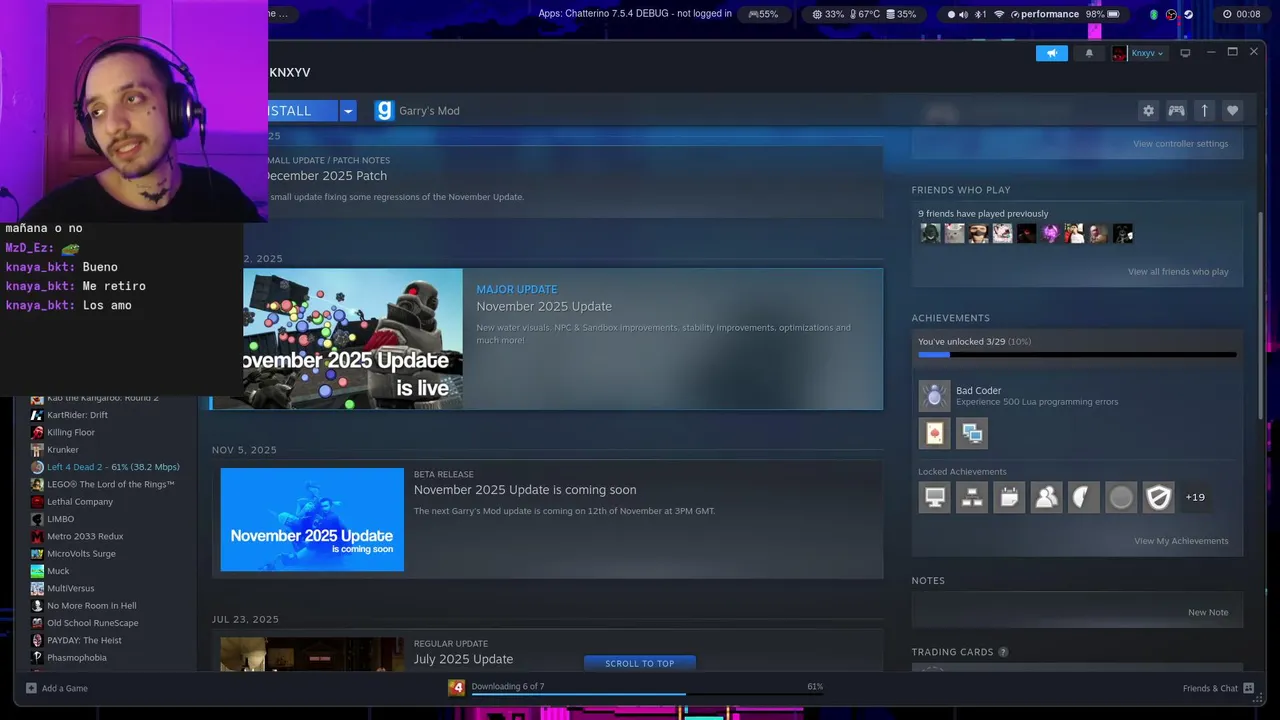The height and width of the screenshot is (720, 1280).
Task: Open the Bad Coder spider achievement icon
Action: (x=934, y=396)
